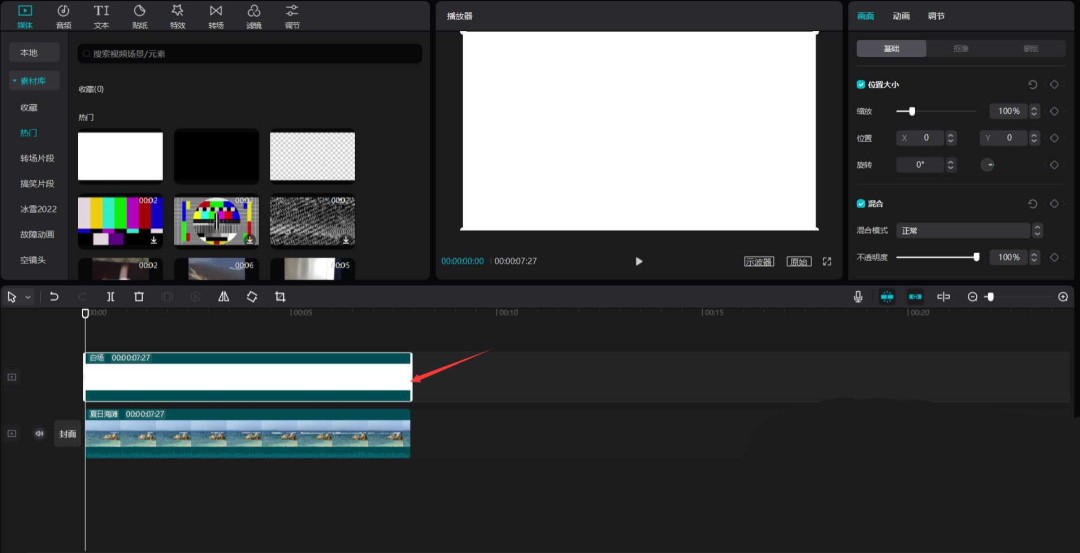
Task: Click the crop icon in timeline toolbar
Action: point(280,297)
